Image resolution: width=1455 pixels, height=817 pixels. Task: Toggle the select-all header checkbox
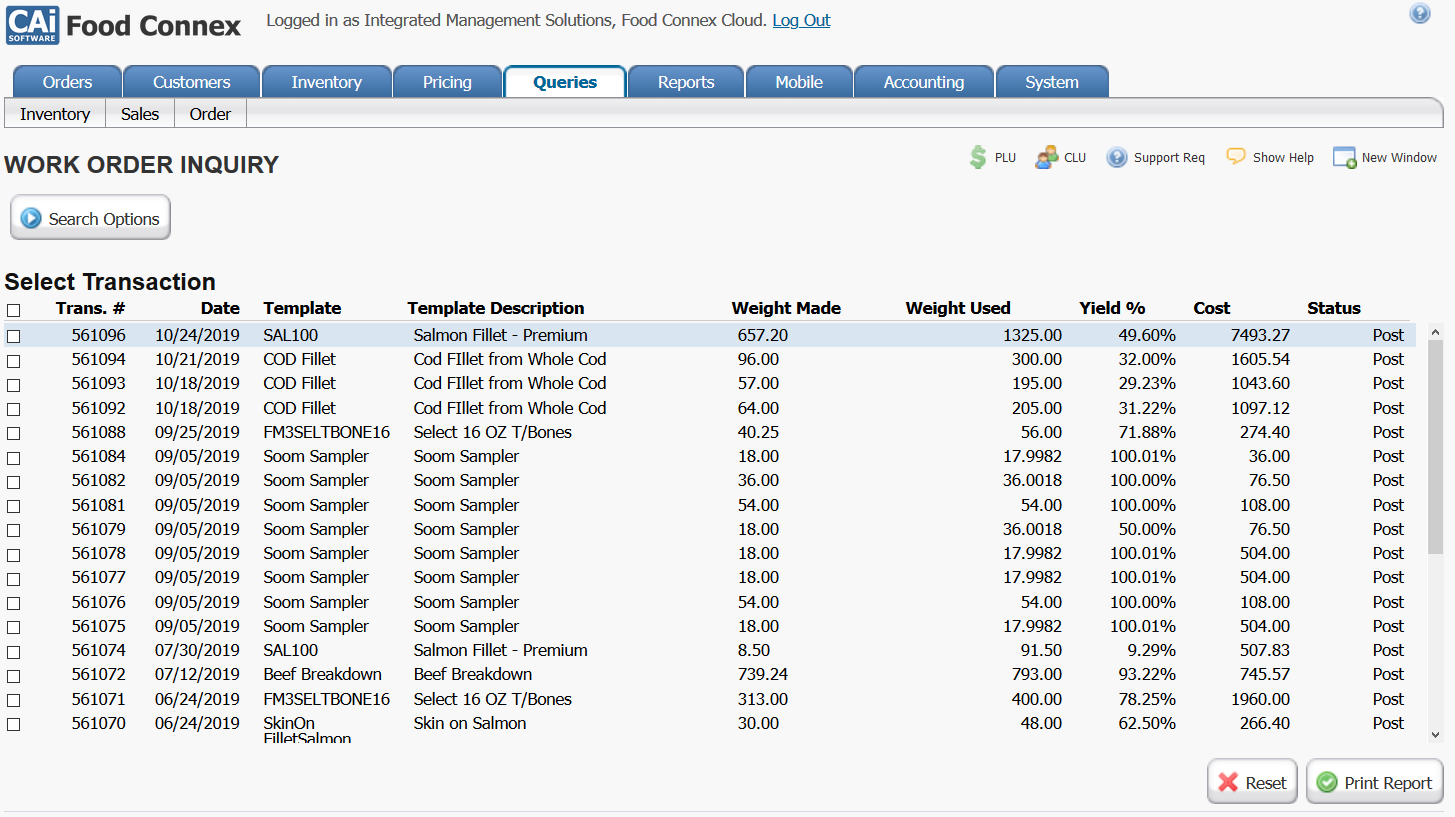pyautogui.click(x=13, y=310)
